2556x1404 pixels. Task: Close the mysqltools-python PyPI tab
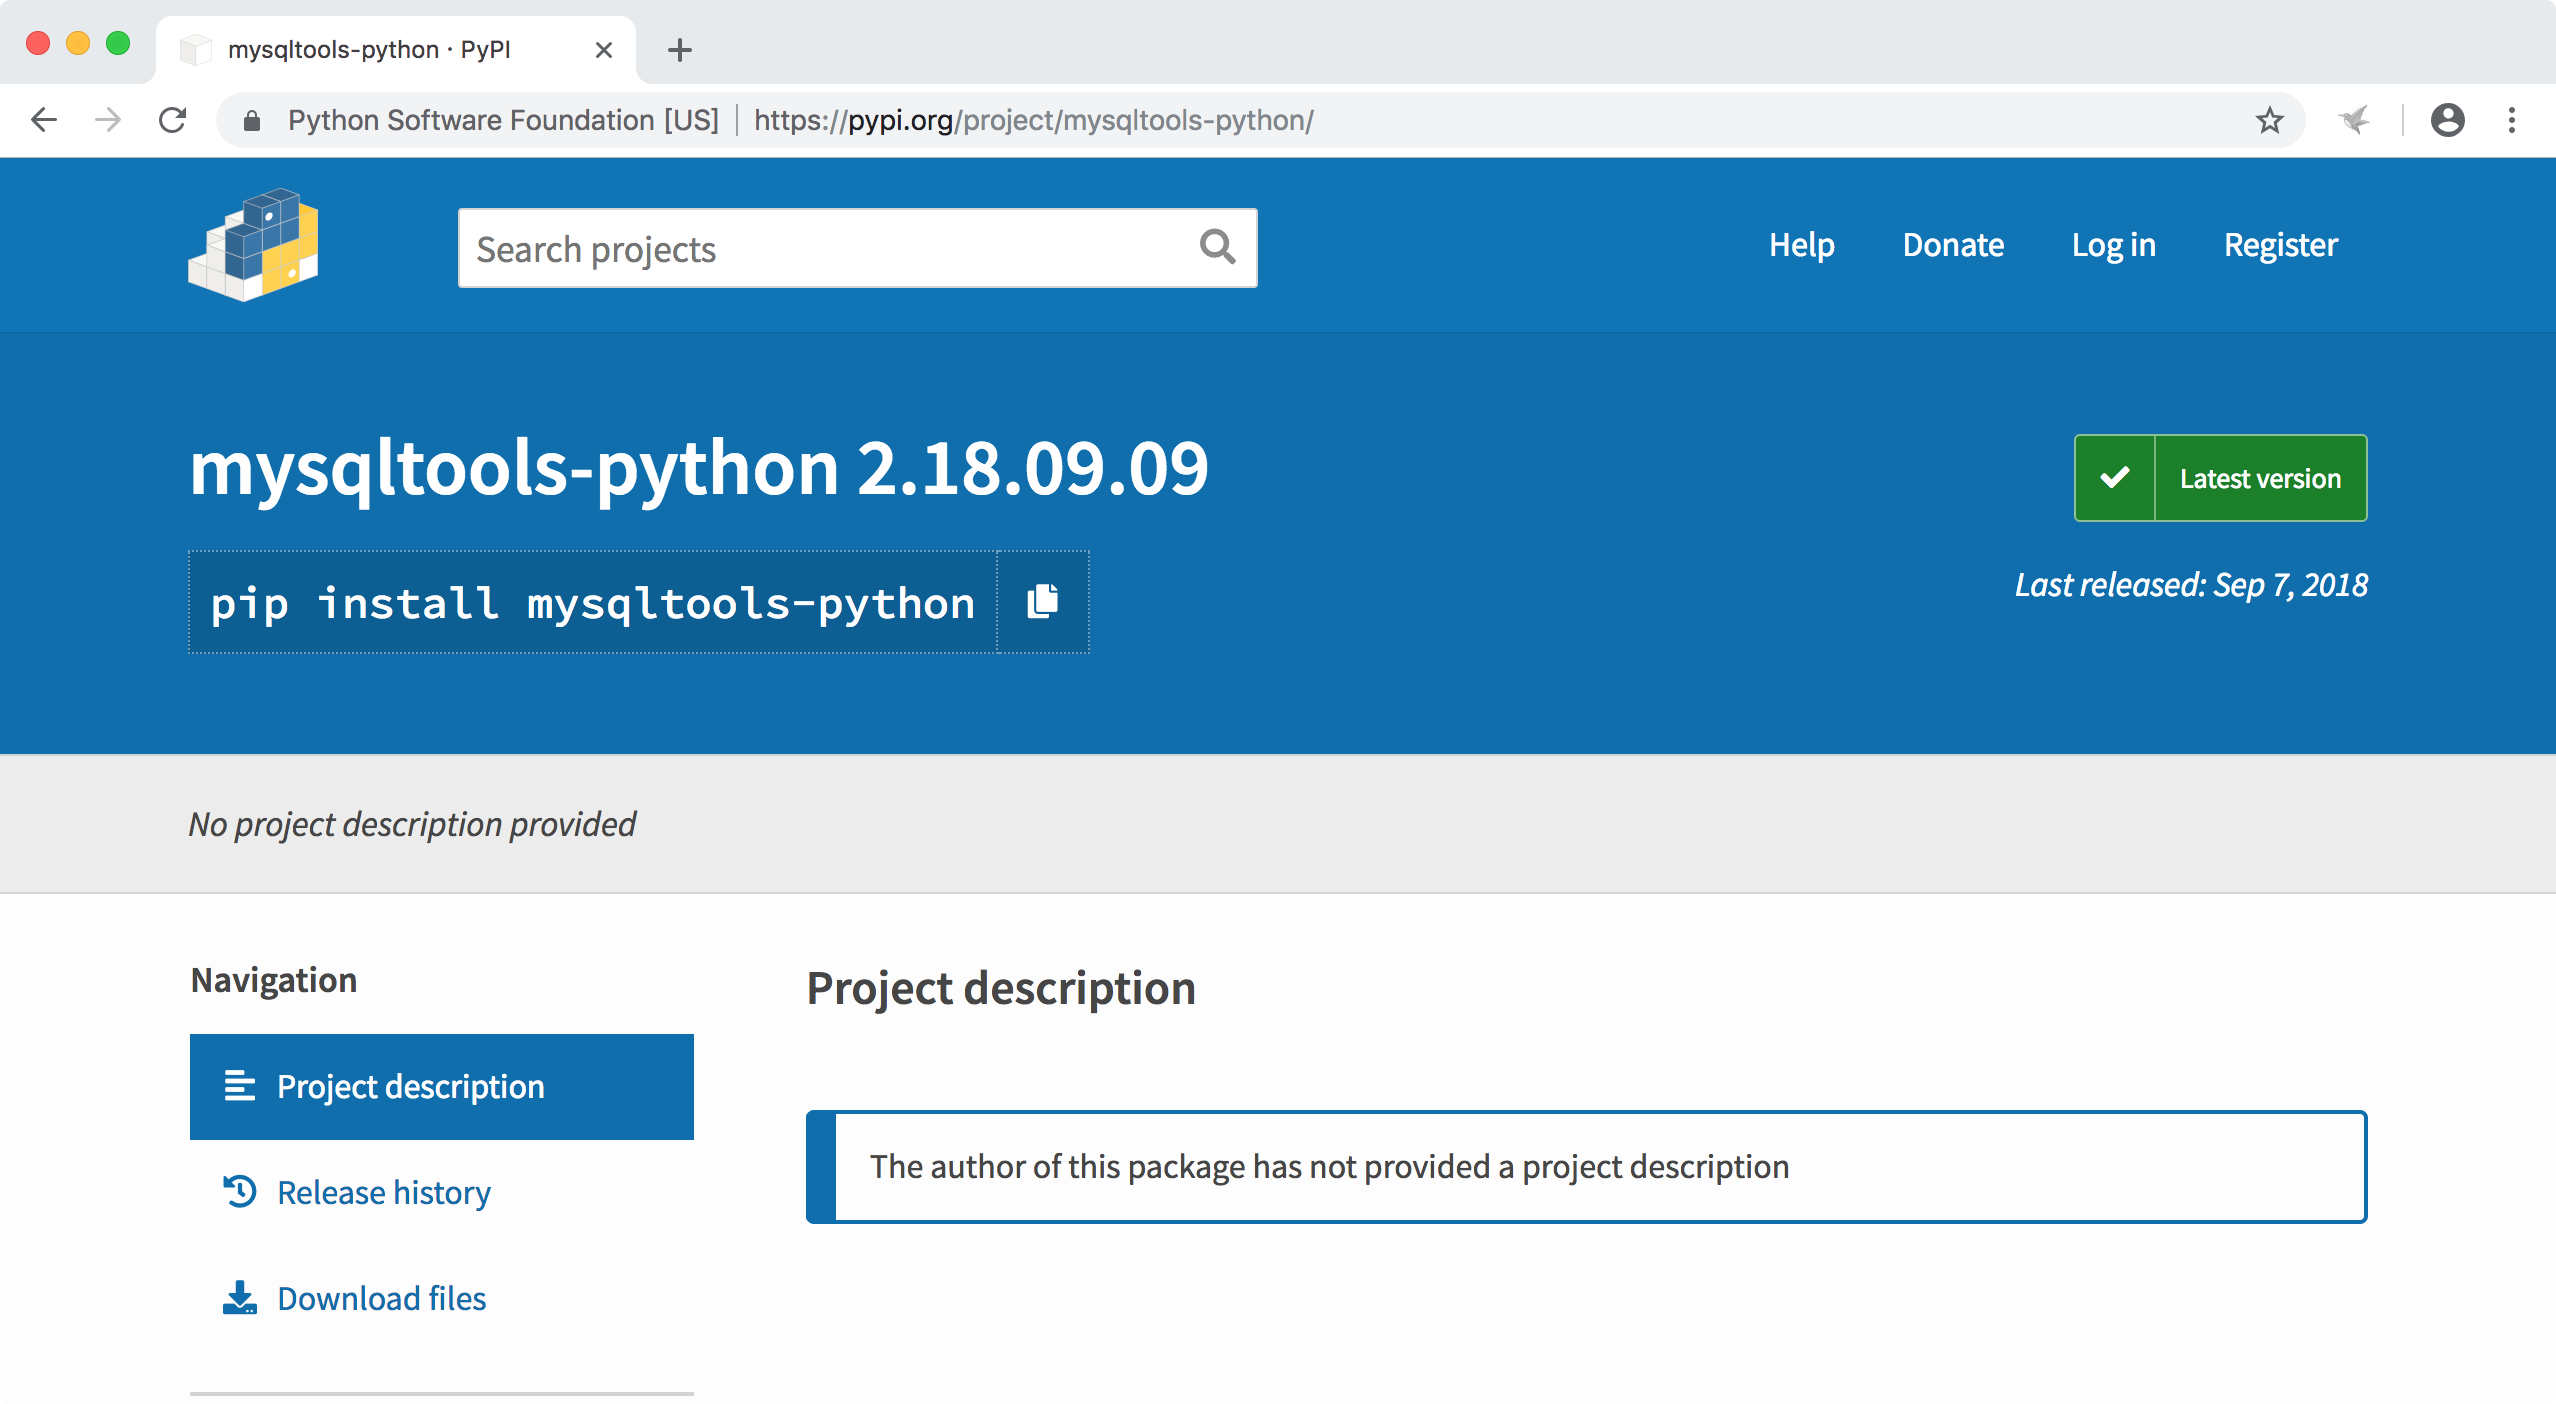tap(603, 50)
